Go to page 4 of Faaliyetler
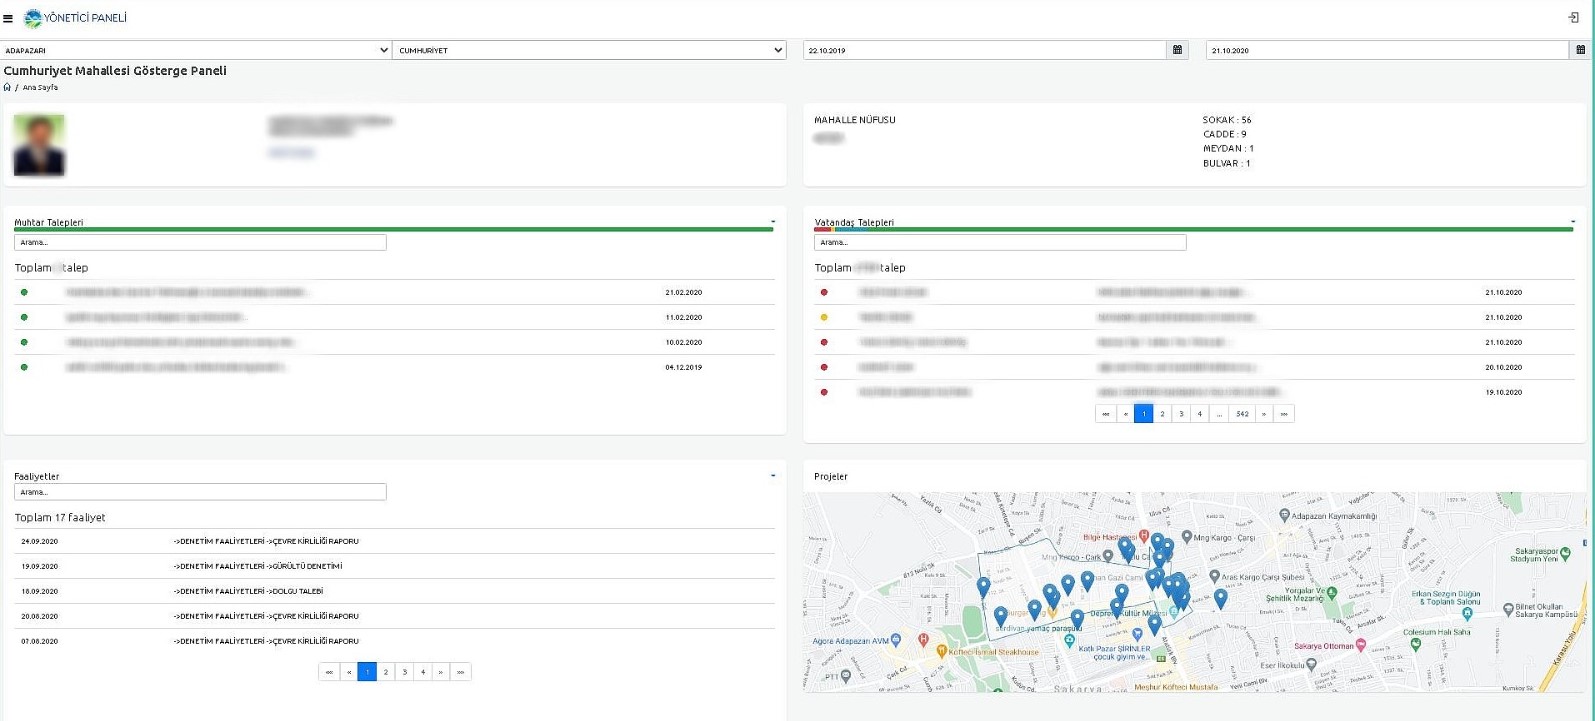The width and height of the screenshot is (1595, 721). click(x=423, y=672)
